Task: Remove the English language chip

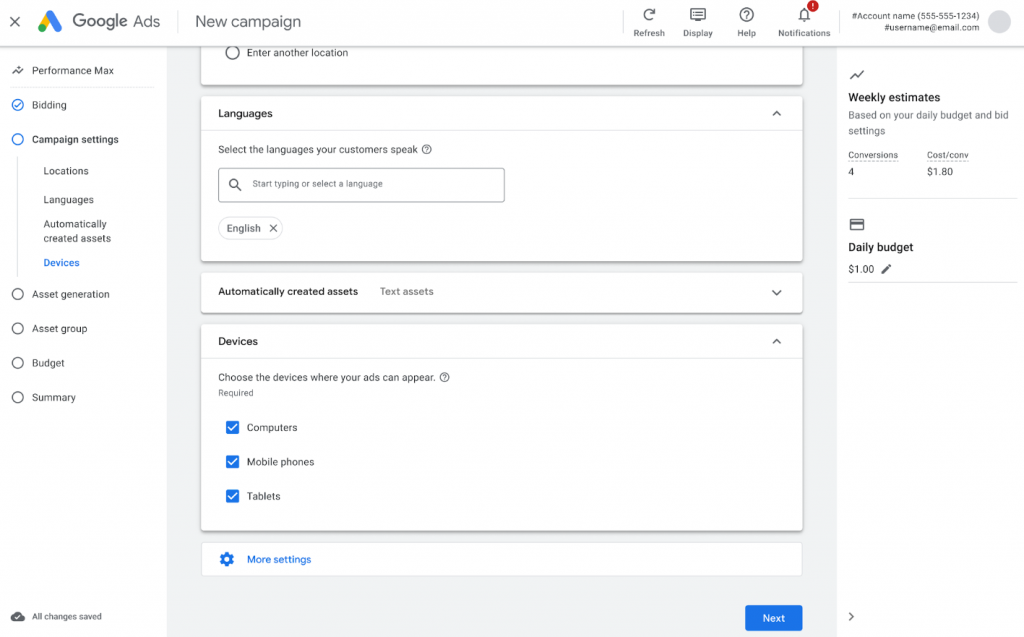Action: (x=273, y=228)
